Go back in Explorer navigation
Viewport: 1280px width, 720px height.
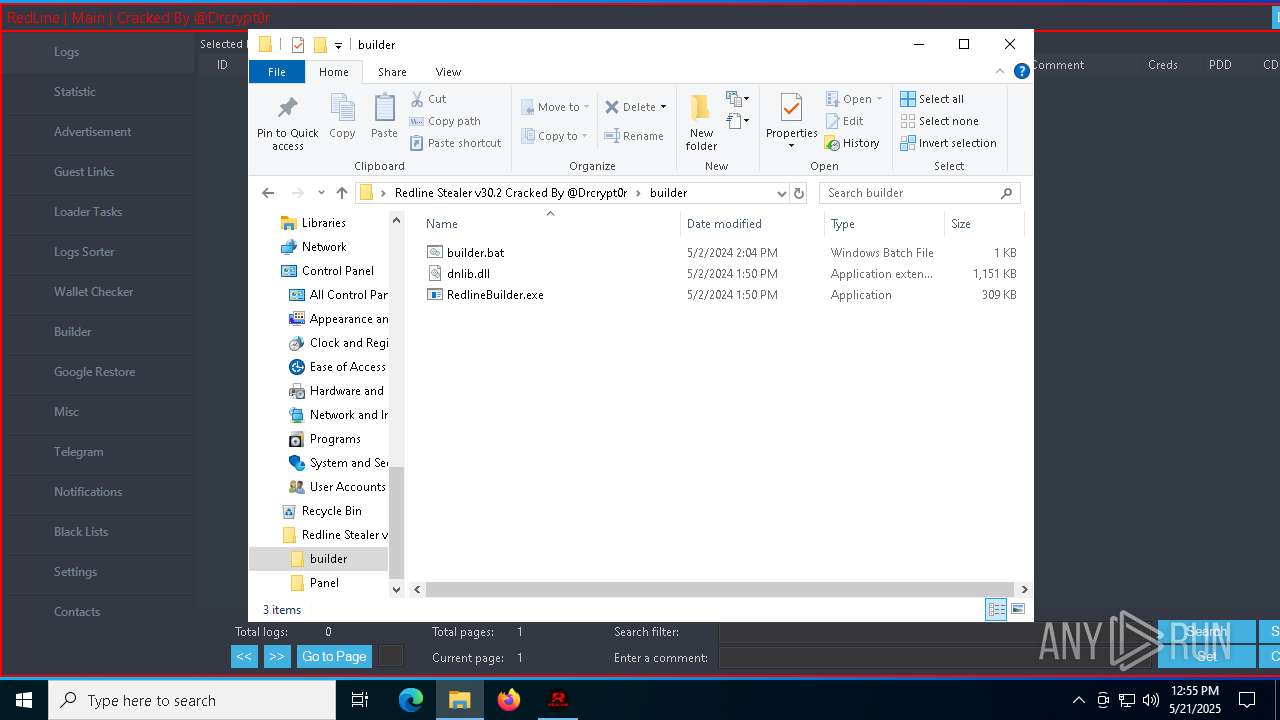tap(267, 193)
